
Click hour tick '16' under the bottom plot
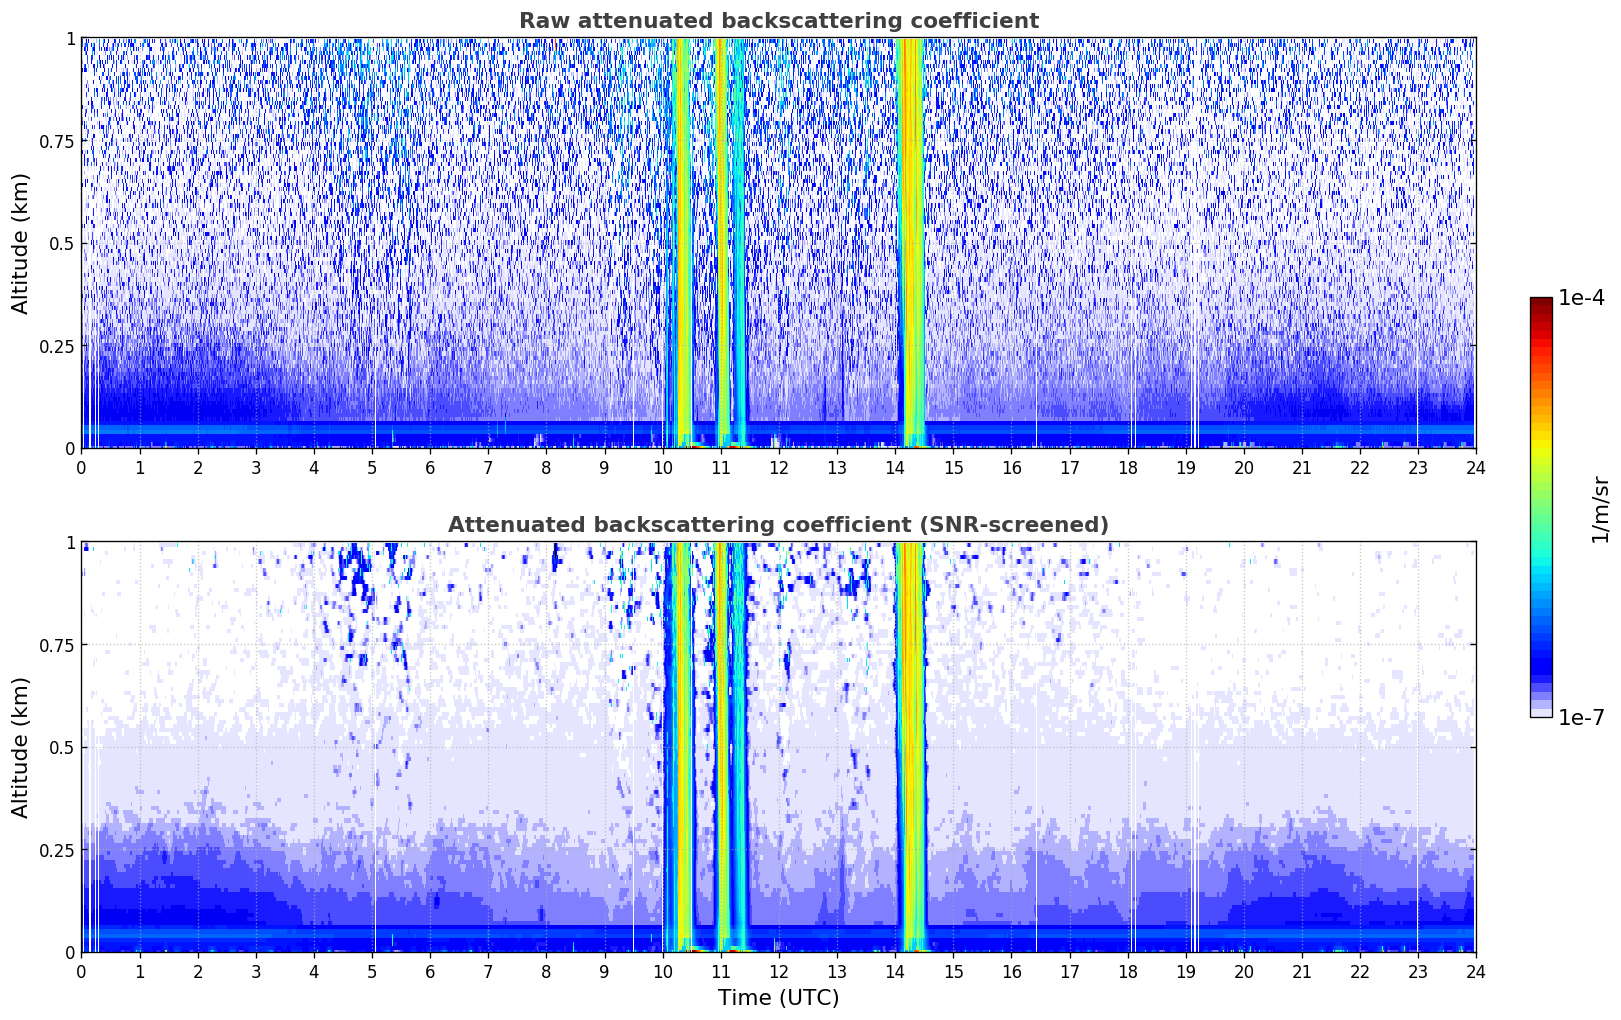(x=1011, y=971)
